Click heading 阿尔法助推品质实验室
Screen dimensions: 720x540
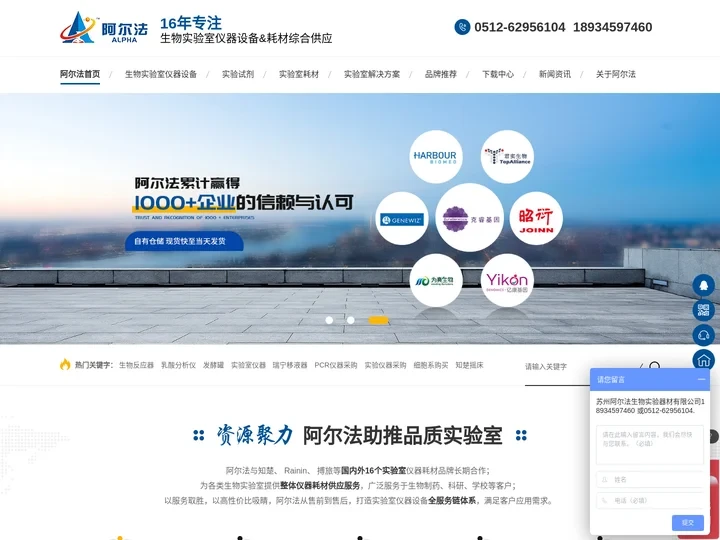point(402,435)
